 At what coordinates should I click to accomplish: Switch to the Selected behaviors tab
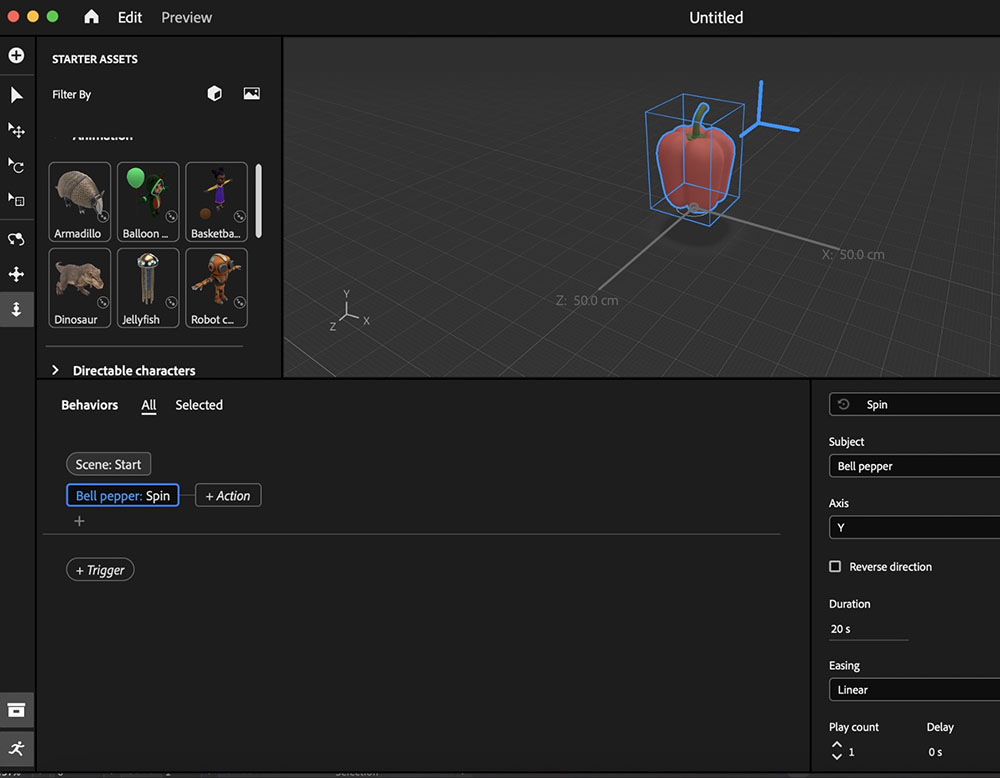tap(198, 405)
